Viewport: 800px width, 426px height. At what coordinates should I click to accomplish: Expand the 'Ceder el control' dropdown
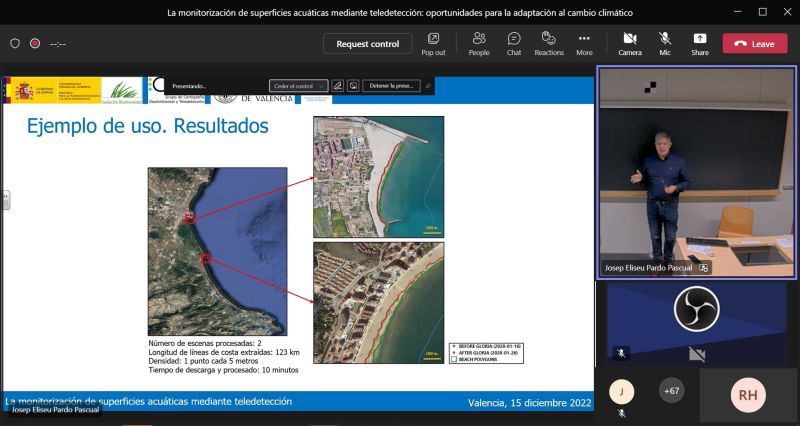pos(298,86)
